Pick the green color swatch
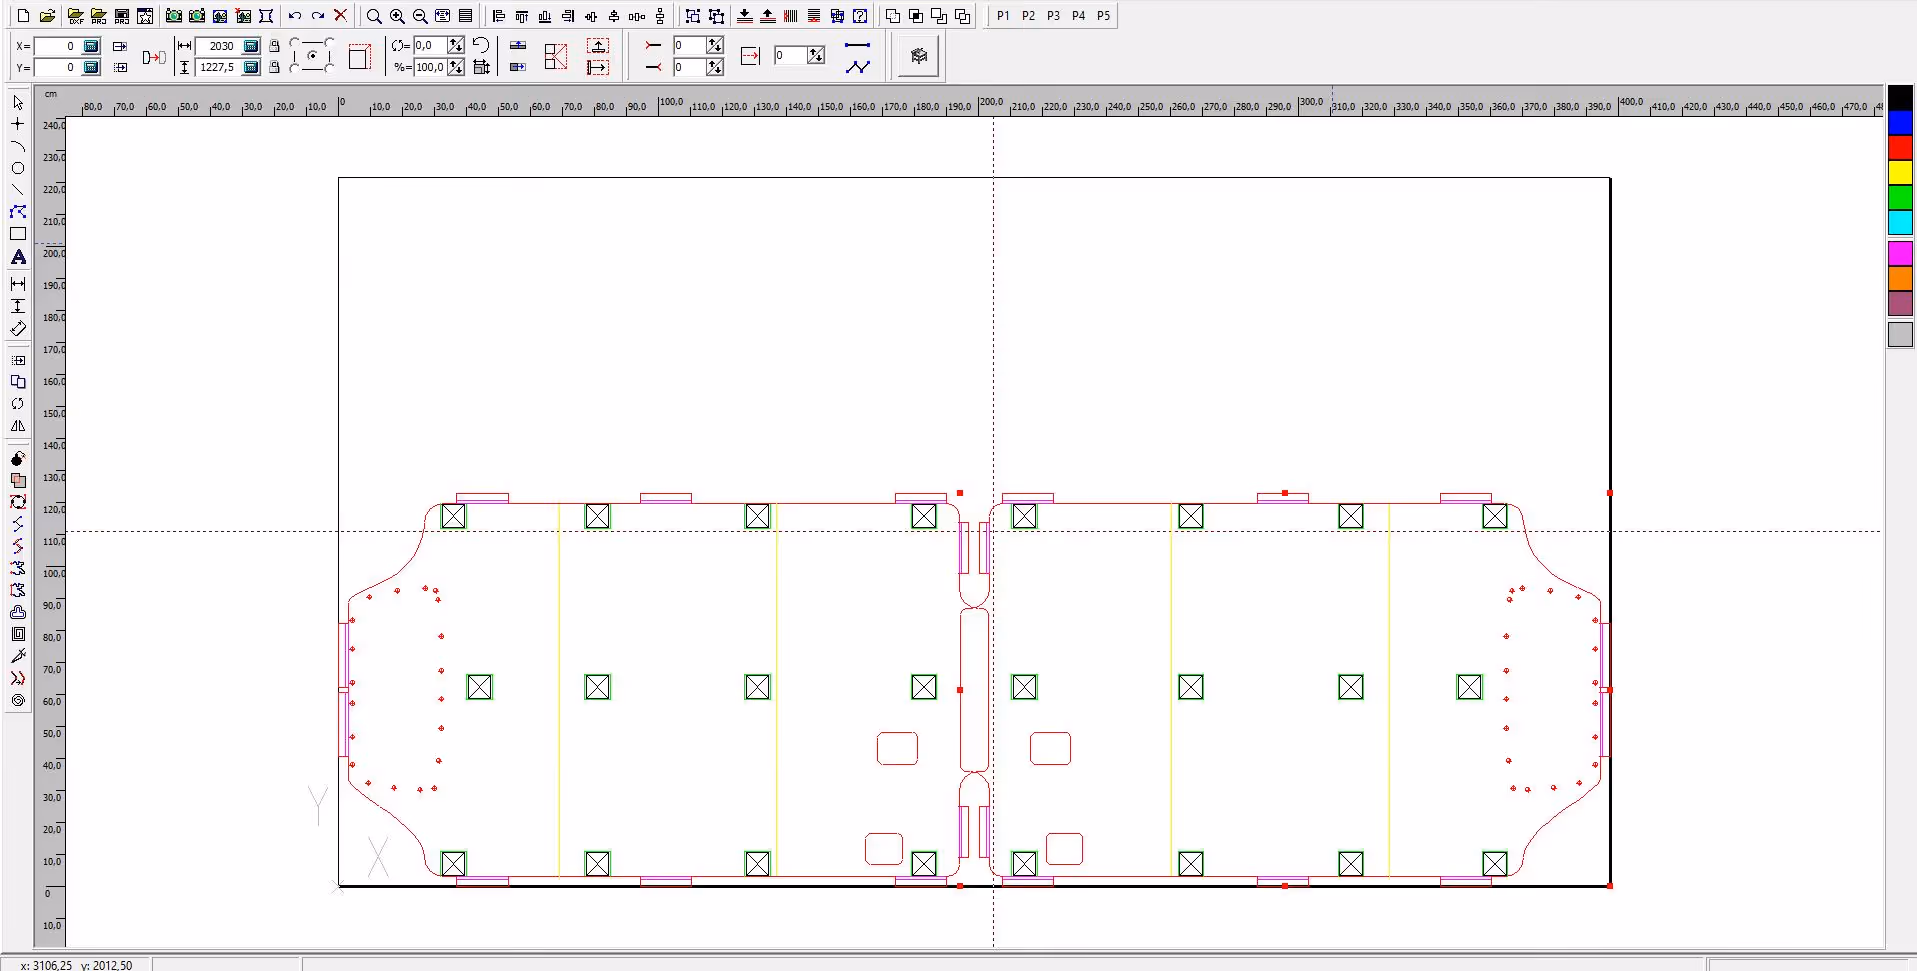 click(x=1900, y=198)
